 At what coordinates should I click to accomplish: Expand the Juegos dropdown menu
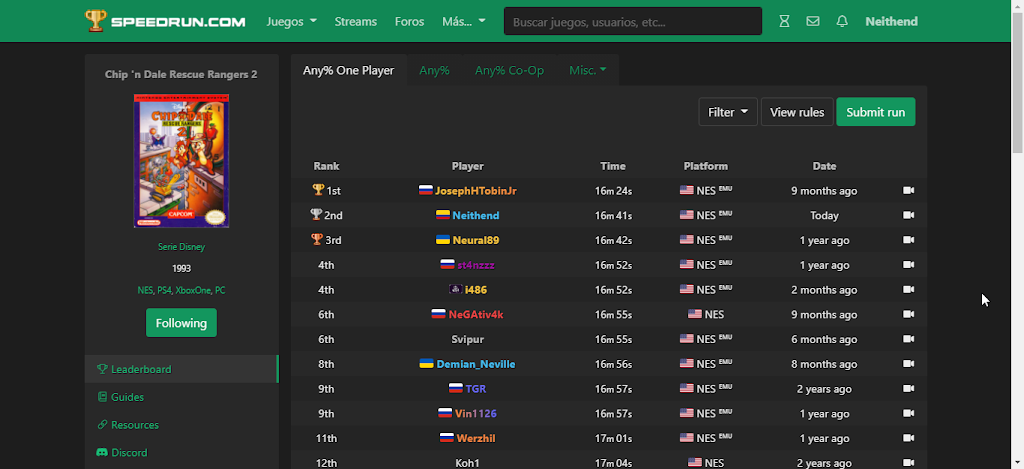[x=291, y=22]
